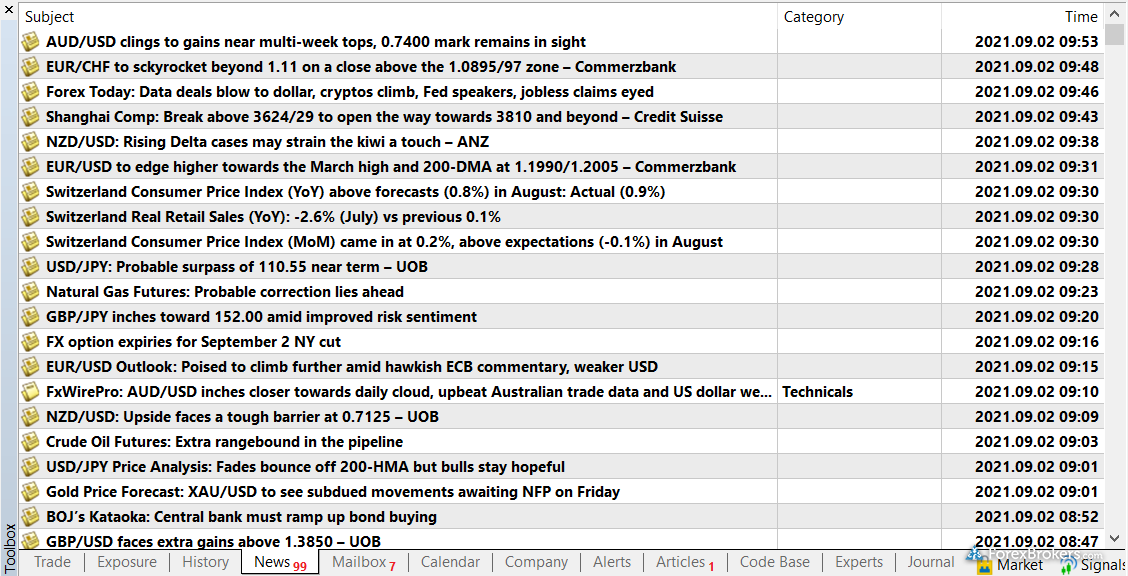The width and height of the screenshot is (1128, 576).
Task: Open the Articles tab
Action: pyautogui.click(x=681, y=562)
